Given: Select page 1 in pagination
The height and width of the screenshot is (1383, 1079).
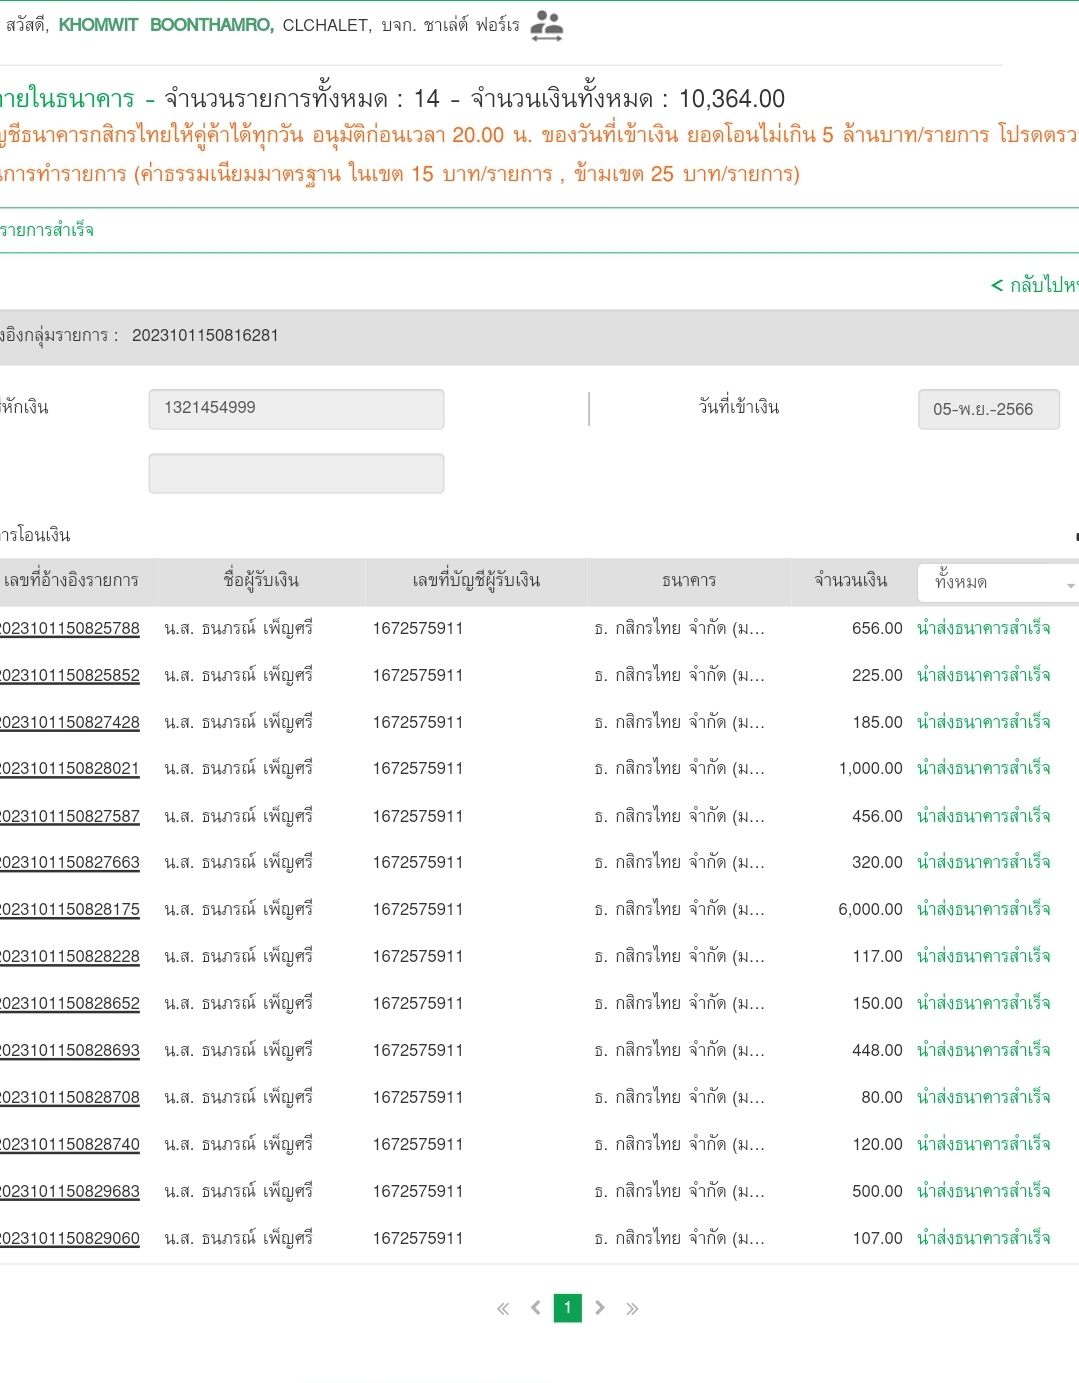Looking at the screenshot, I should click(567, 1308).
